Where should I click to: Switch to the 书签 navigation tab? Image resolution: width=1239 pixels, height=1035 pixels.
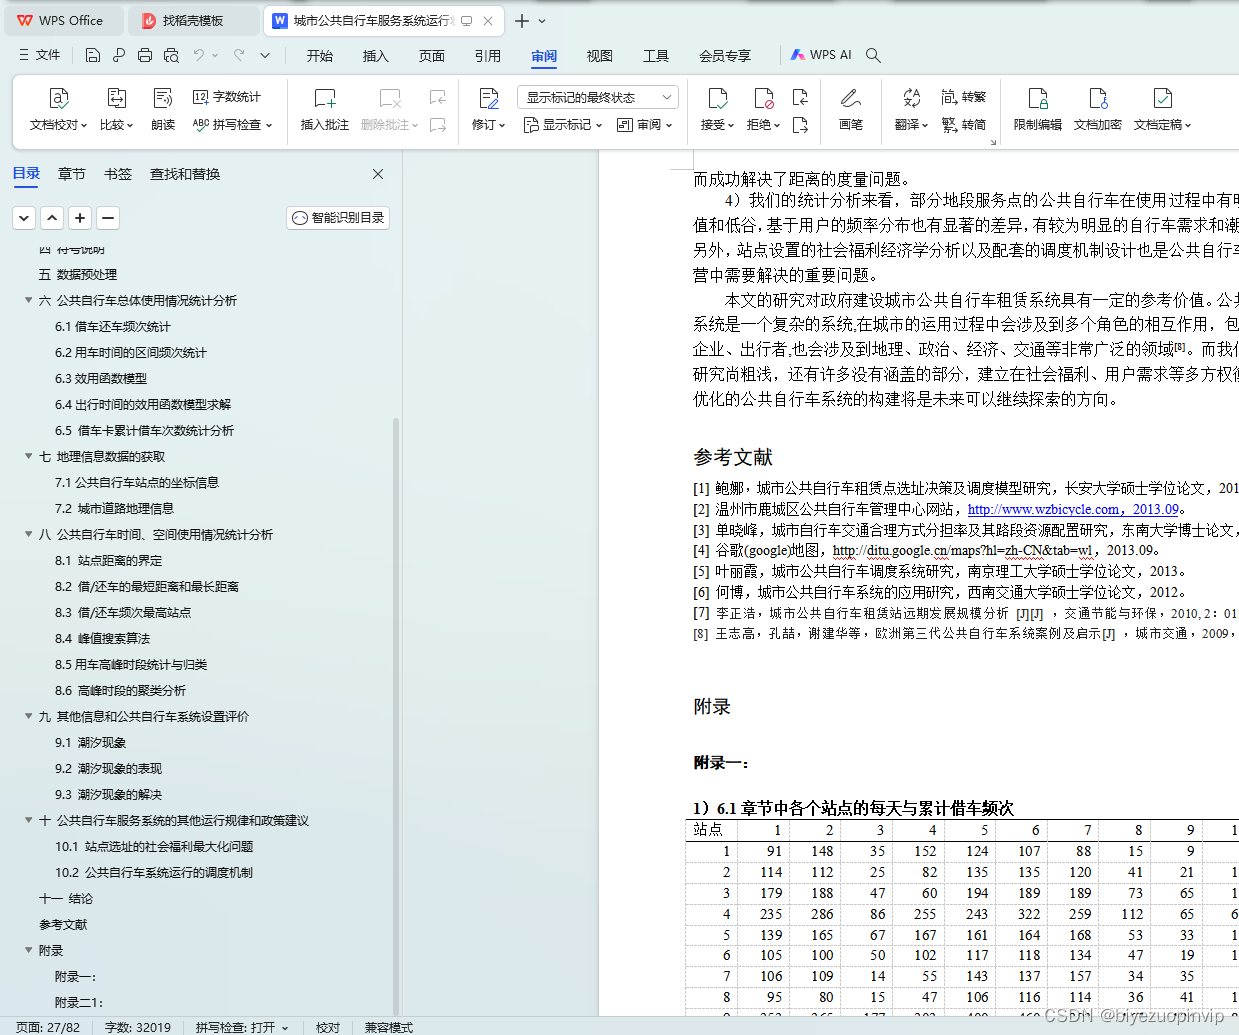coord(118,174)
